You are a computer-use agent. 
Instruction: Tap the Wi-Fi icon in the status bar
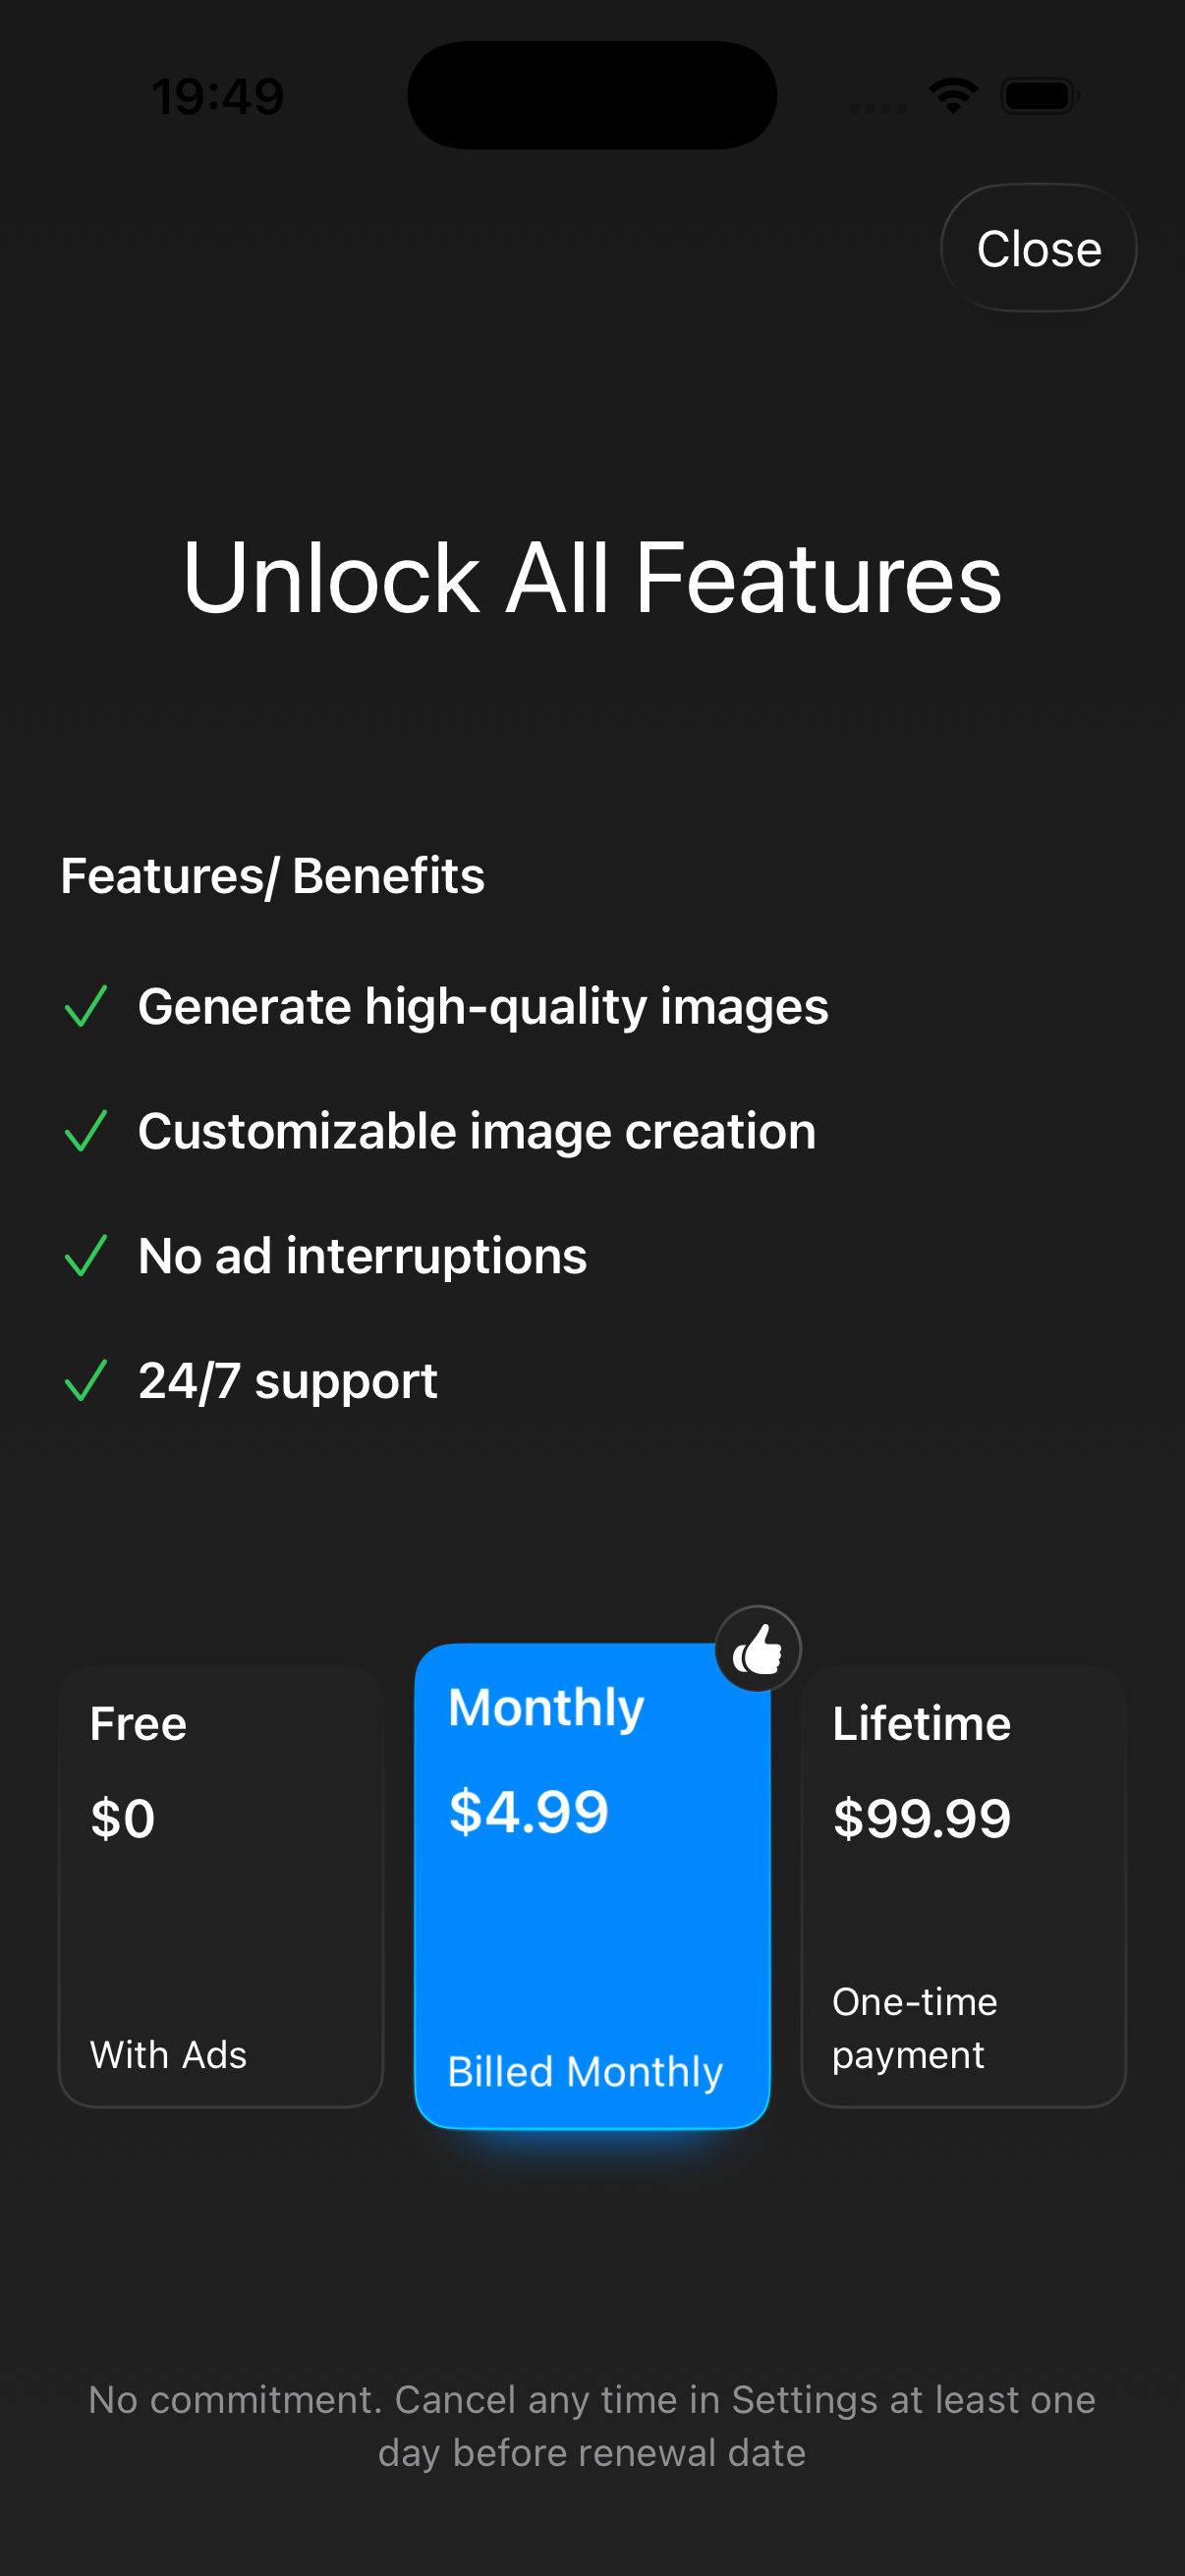click(x=952, y=95)
